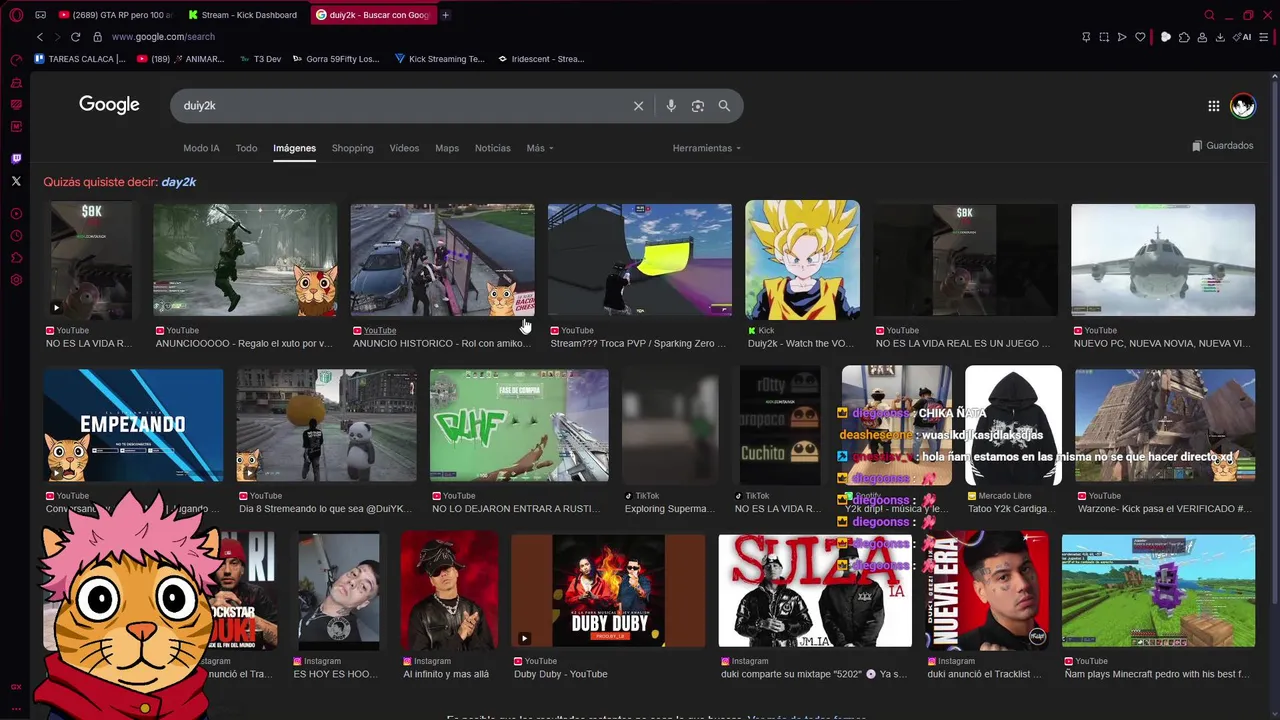1280x720 pixels.
Task: Open the toolbar send/flow arrow icon
Action: click(1122, 37)
